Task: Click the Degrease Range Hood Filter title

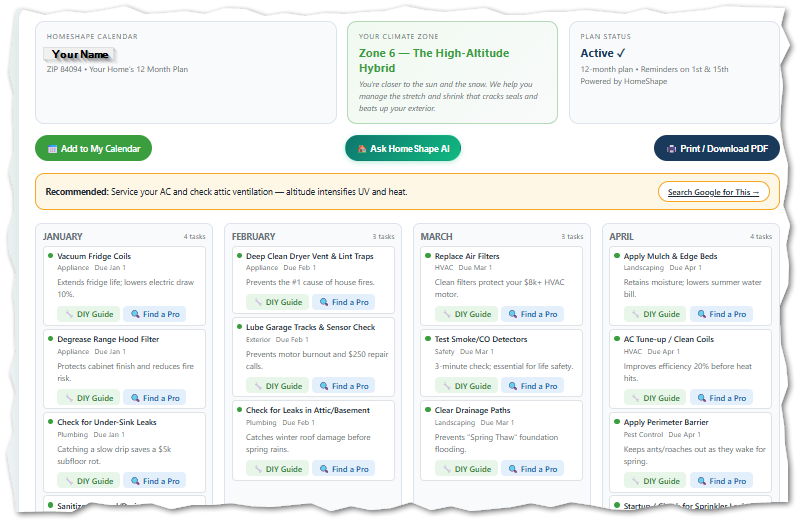Action: pos(108,339)
